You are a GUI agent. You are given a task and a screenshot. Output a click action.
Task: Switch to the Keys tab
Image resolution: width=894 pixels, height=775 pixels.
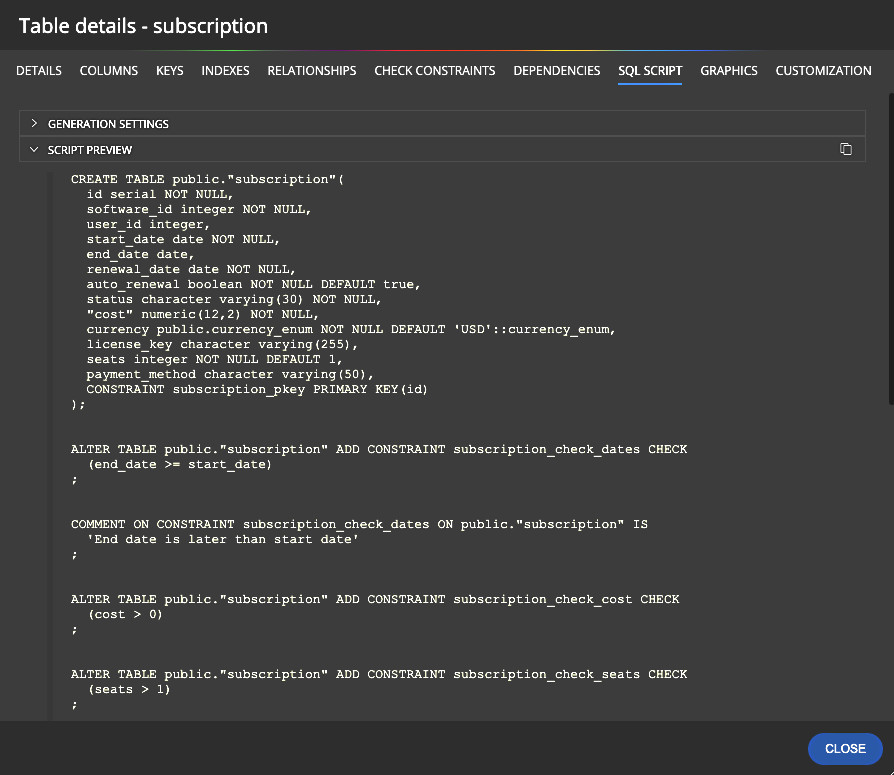tap(169, 71)
